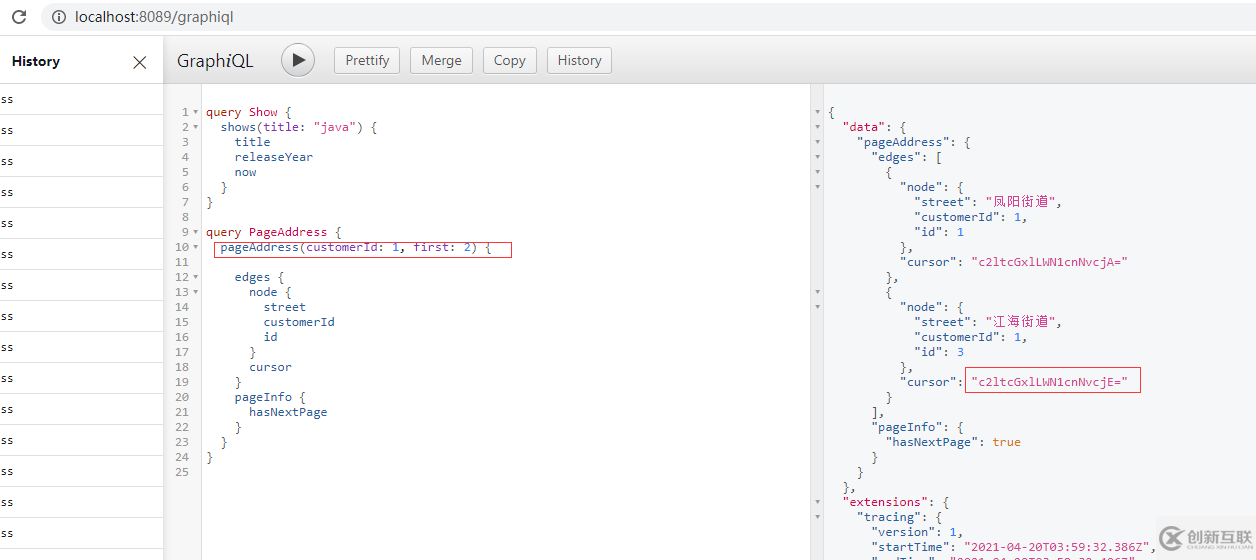Click the pageAddress query line in the editor
1256x560 pixels.
(x=355, y=247)
